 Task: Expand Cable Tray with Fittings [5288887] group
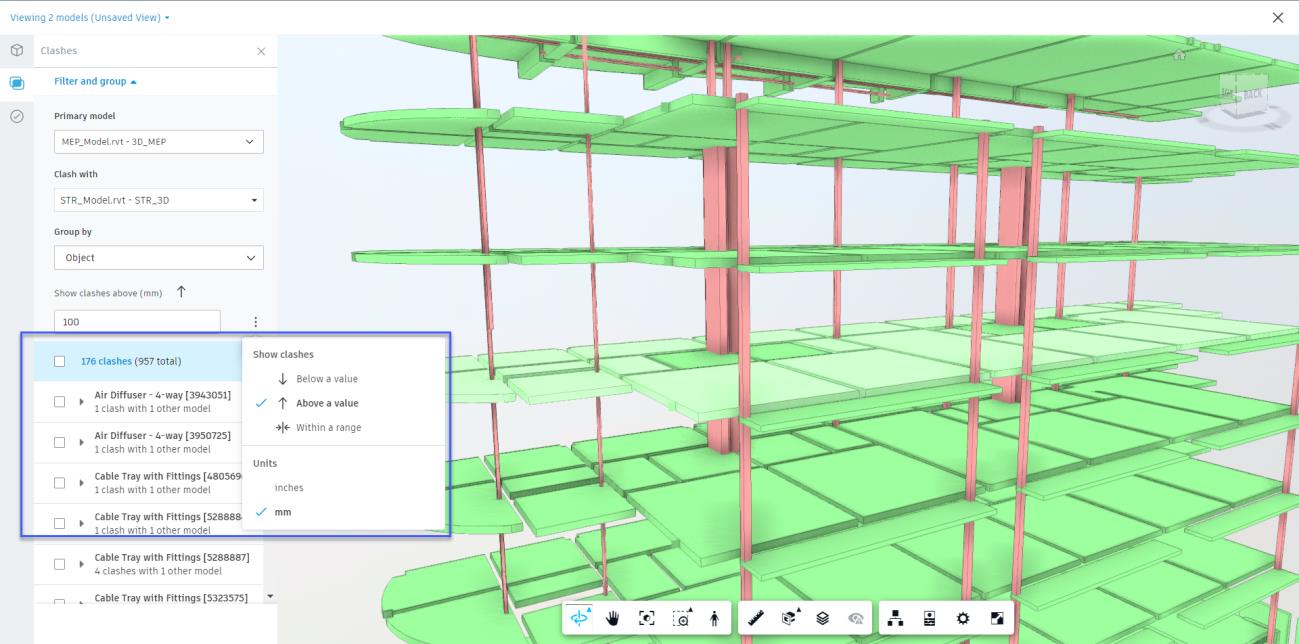(82, 564)
